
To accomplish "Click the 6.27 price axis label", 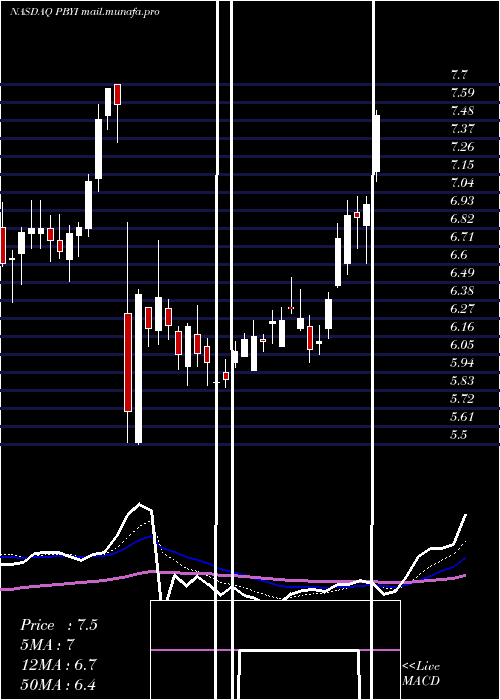I will click(462, 309).
